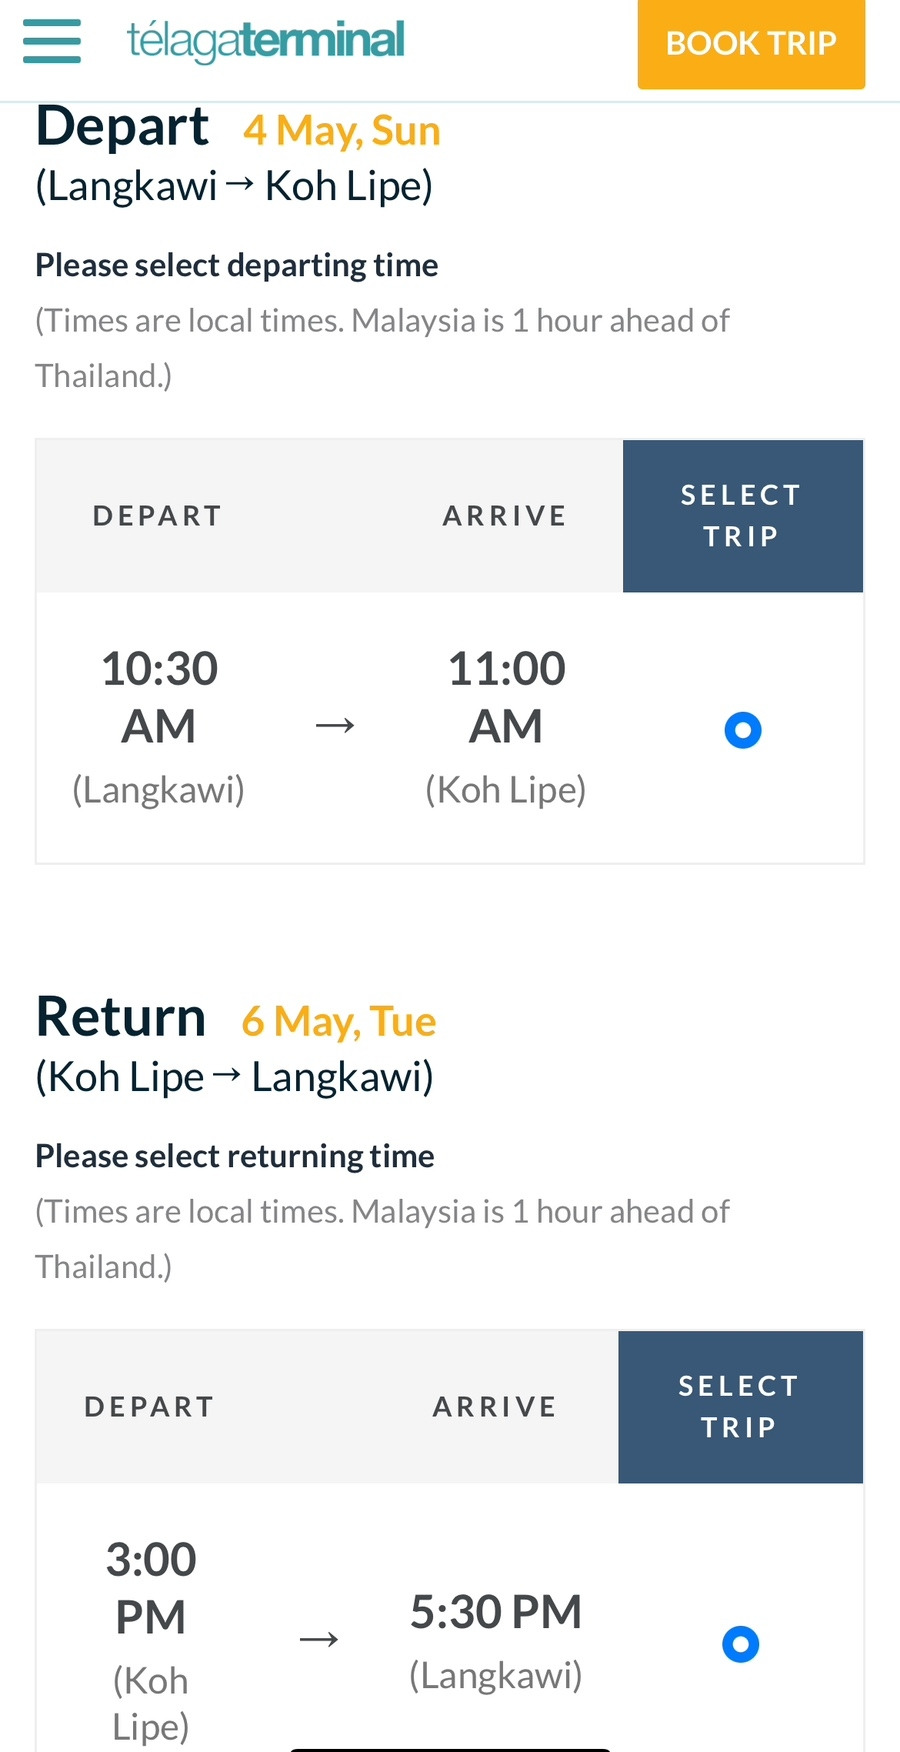Click the 11:00 AM Koh Lipe arrival time
The width and height of the screenshot is (900, 1752).
pyautogui.click(x=506, y=697)
